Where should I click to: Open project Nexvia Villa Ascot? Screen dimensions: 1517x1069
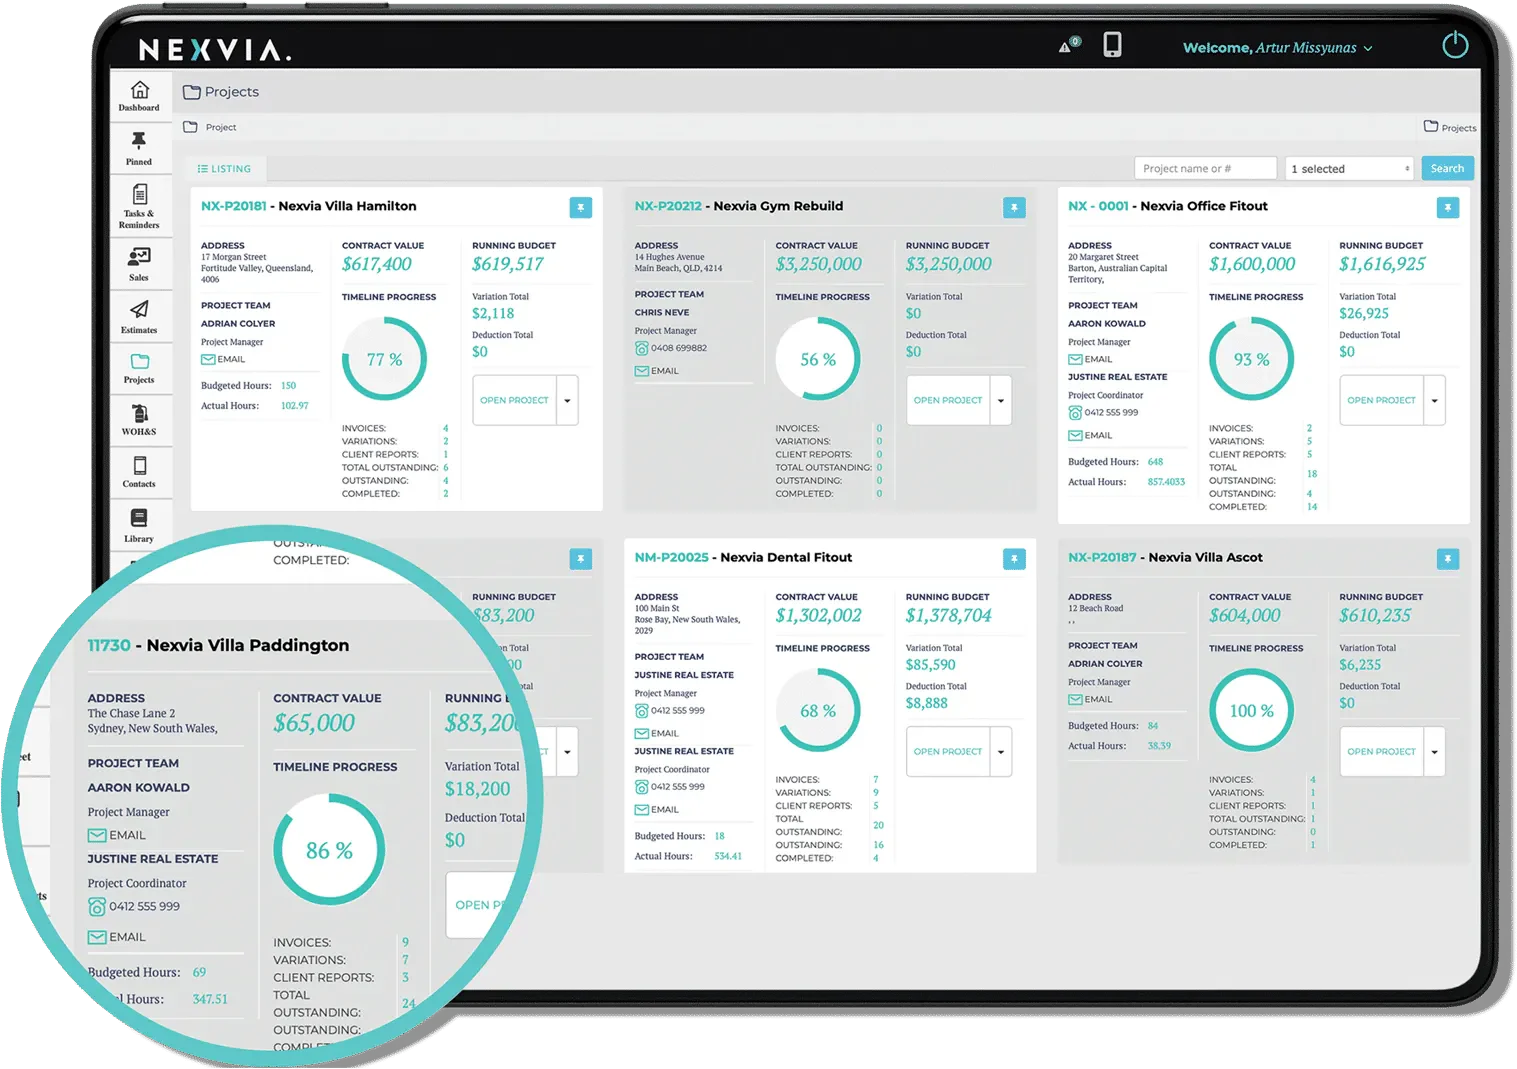[x=1381, y=752]
